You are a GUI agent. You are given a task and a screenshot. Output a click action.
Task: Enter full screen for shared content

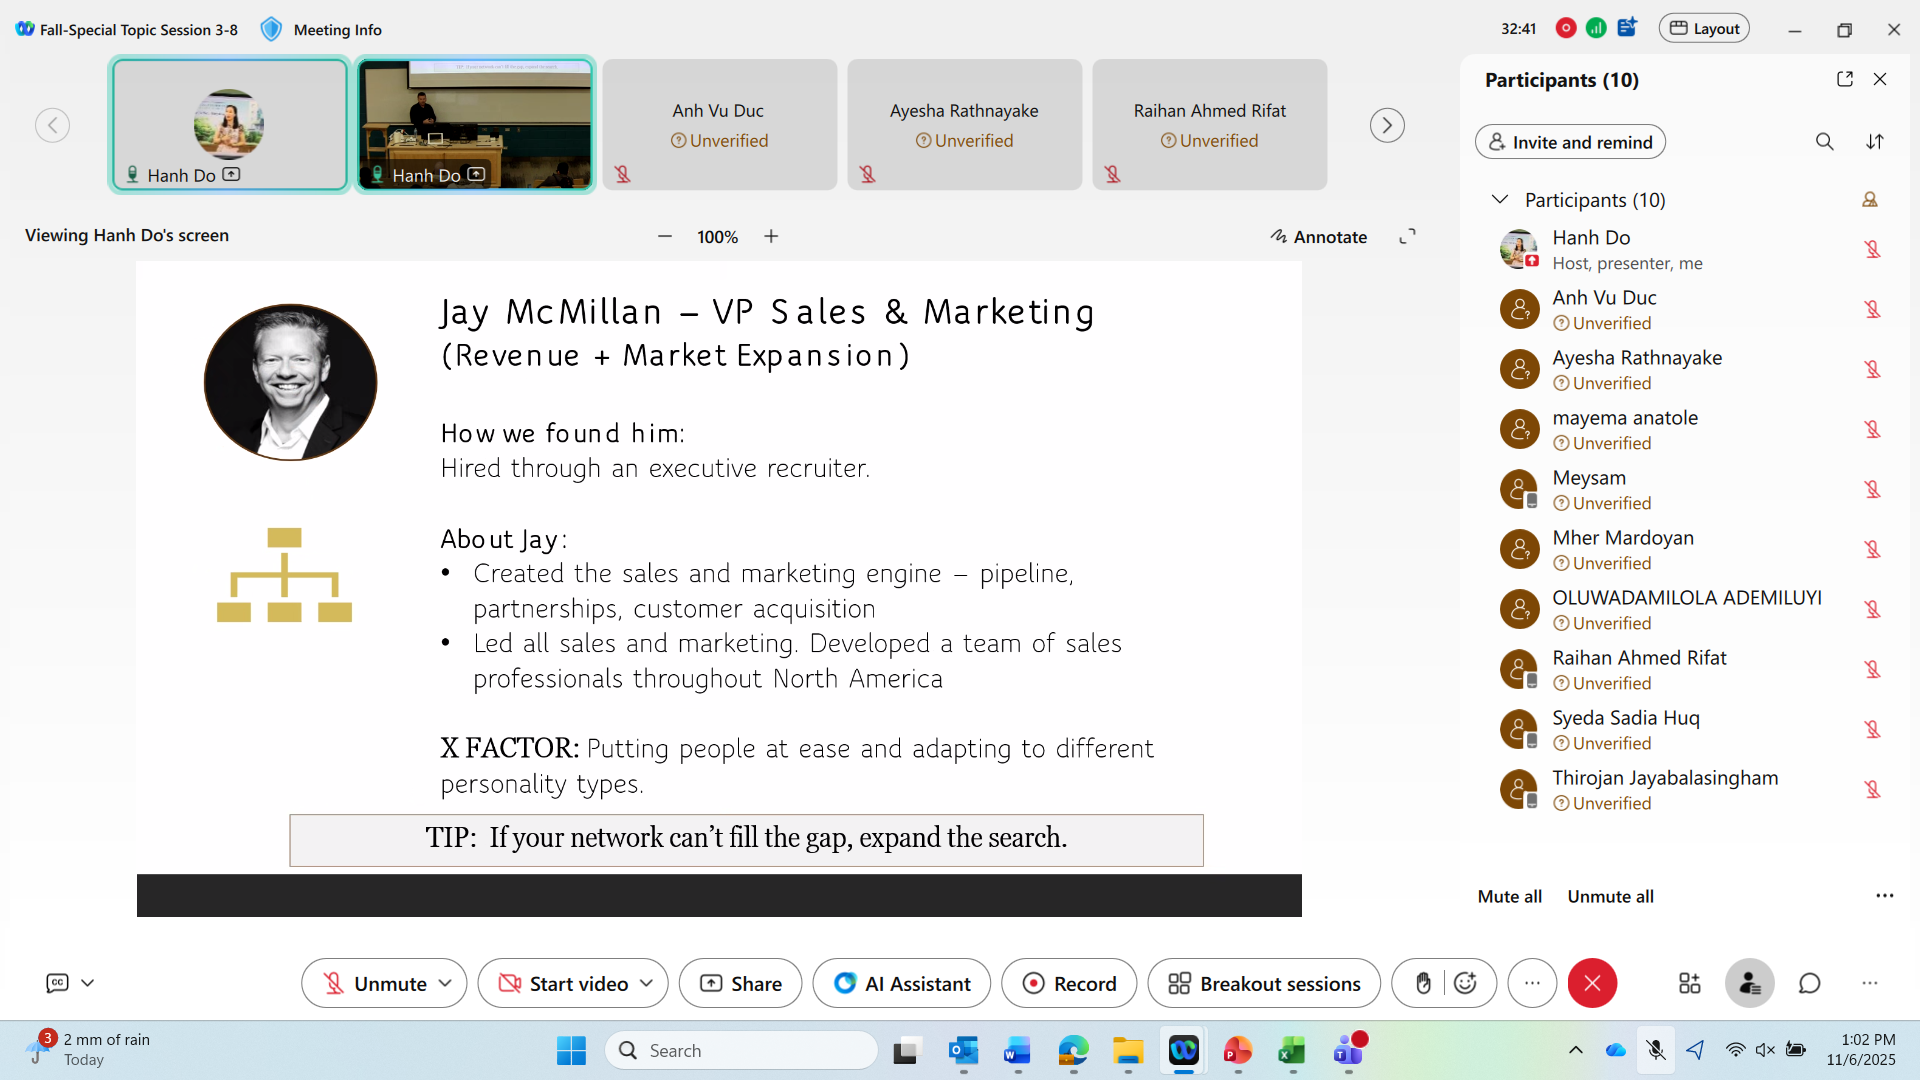(1407, 237)
